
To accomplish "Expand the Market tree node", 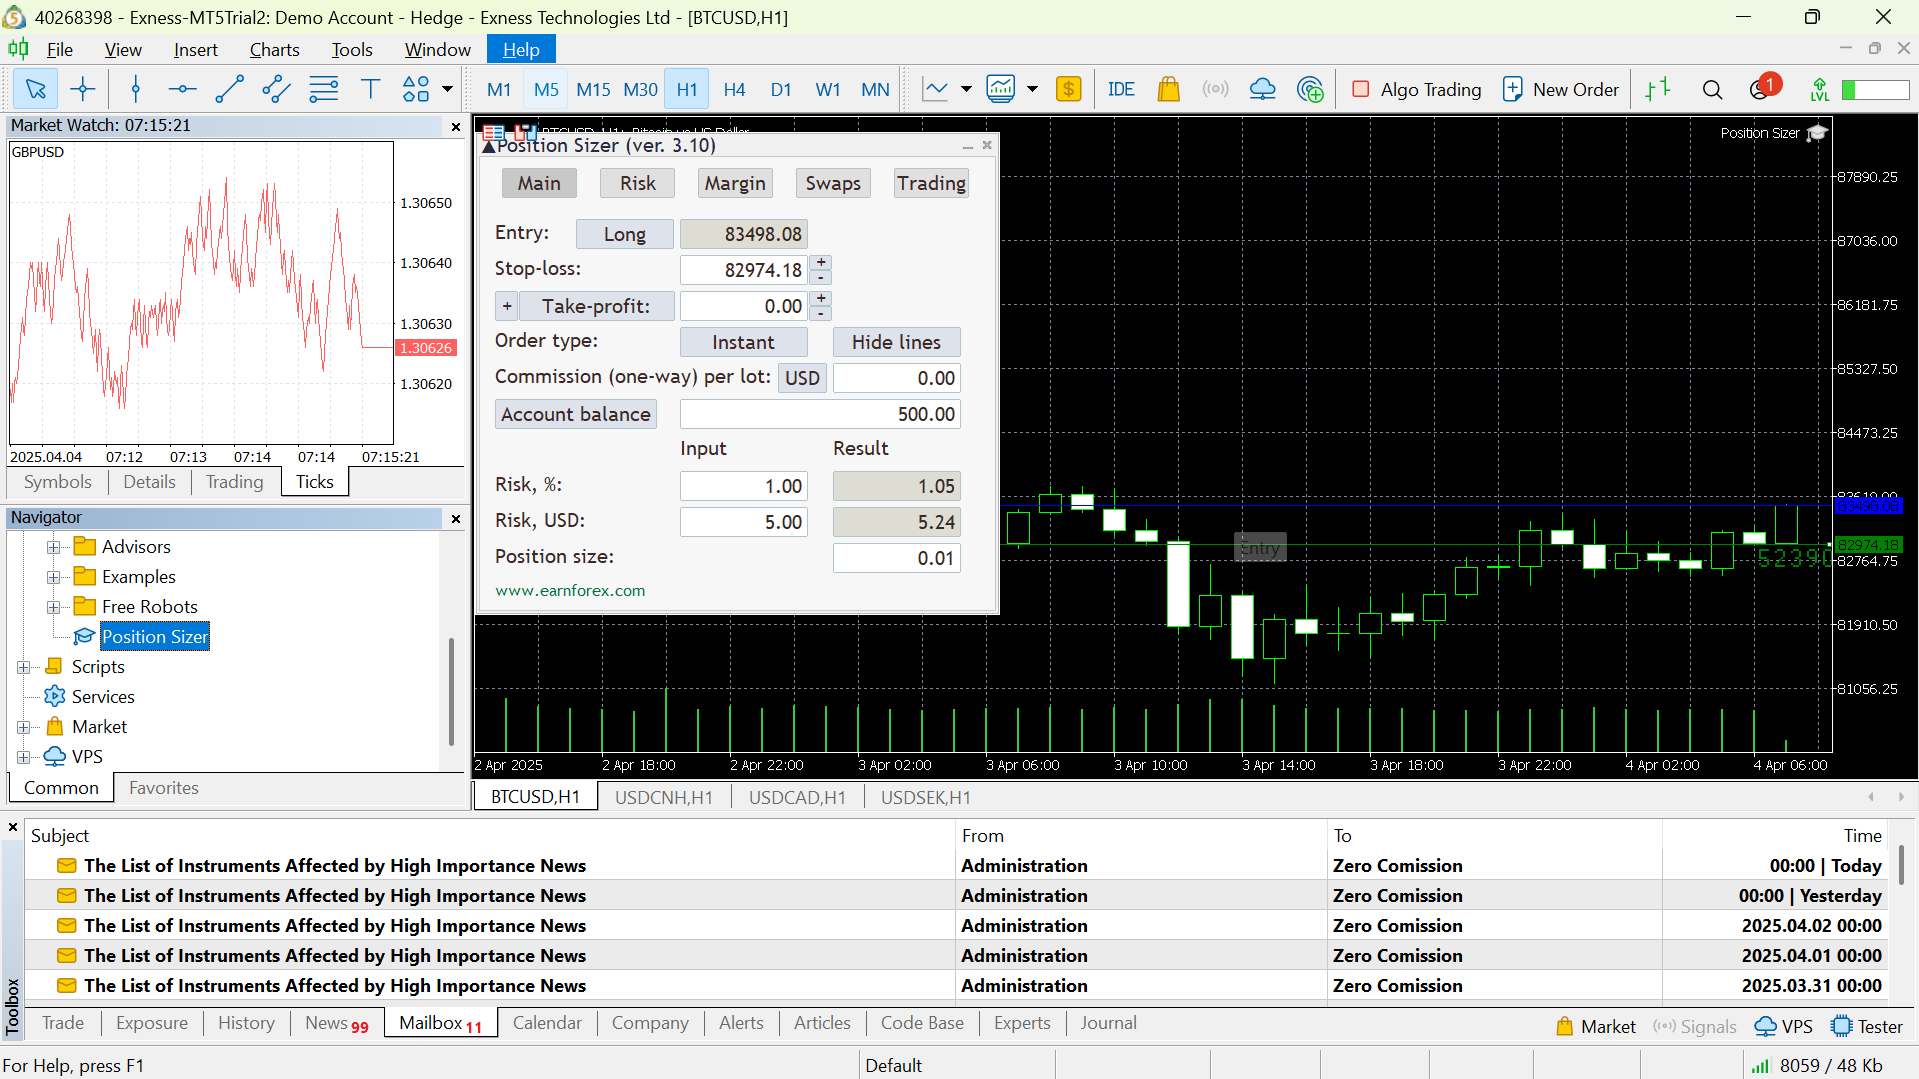I will pos(24,727).
